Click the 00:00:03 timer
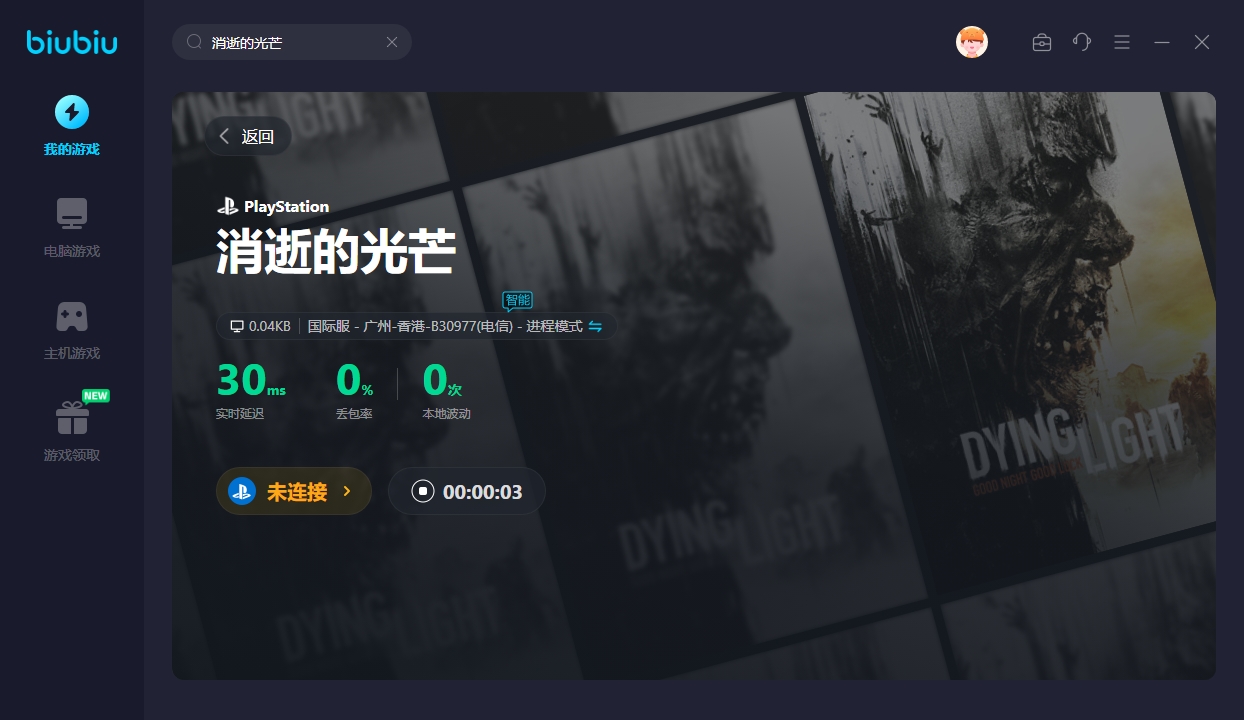The height and width of the screenshot is (720, 1244). click(483, 492)
